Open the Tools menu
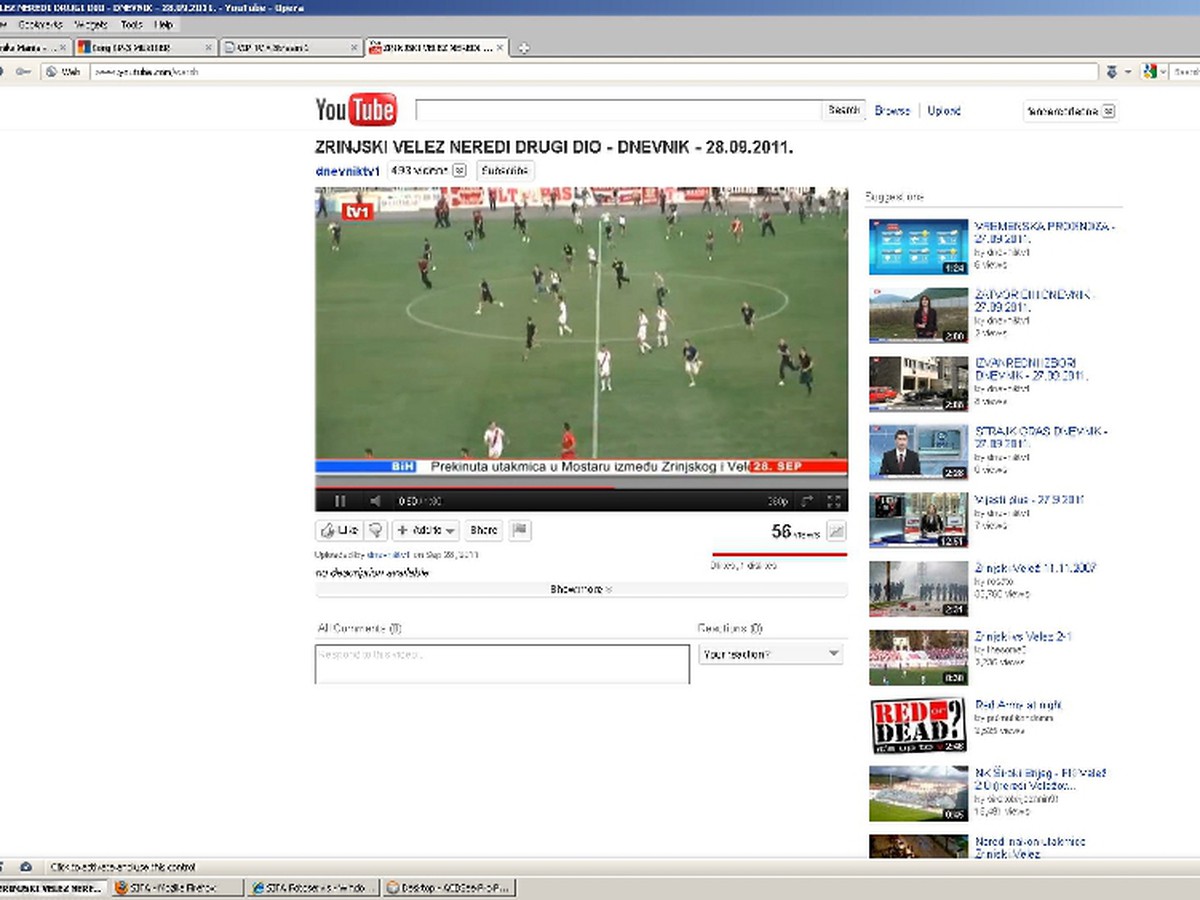Viewport: 1200px width, 900px height. pyautogui.click(x=131, y=24)
